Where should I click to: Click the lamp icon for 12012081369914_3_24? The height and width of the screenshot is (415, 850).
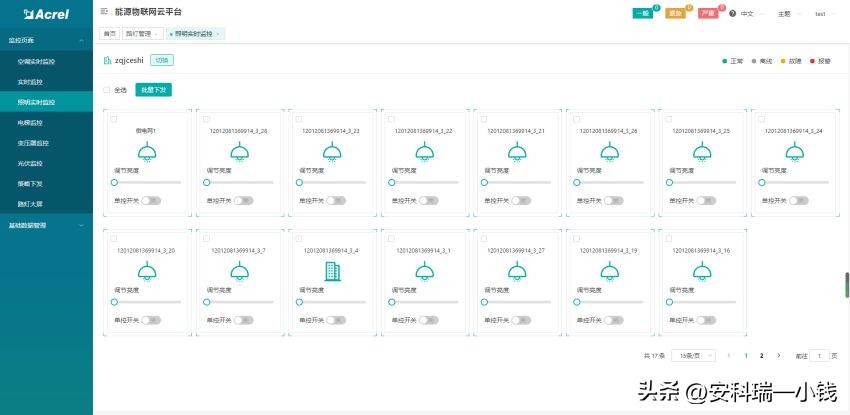click(793, 152)
